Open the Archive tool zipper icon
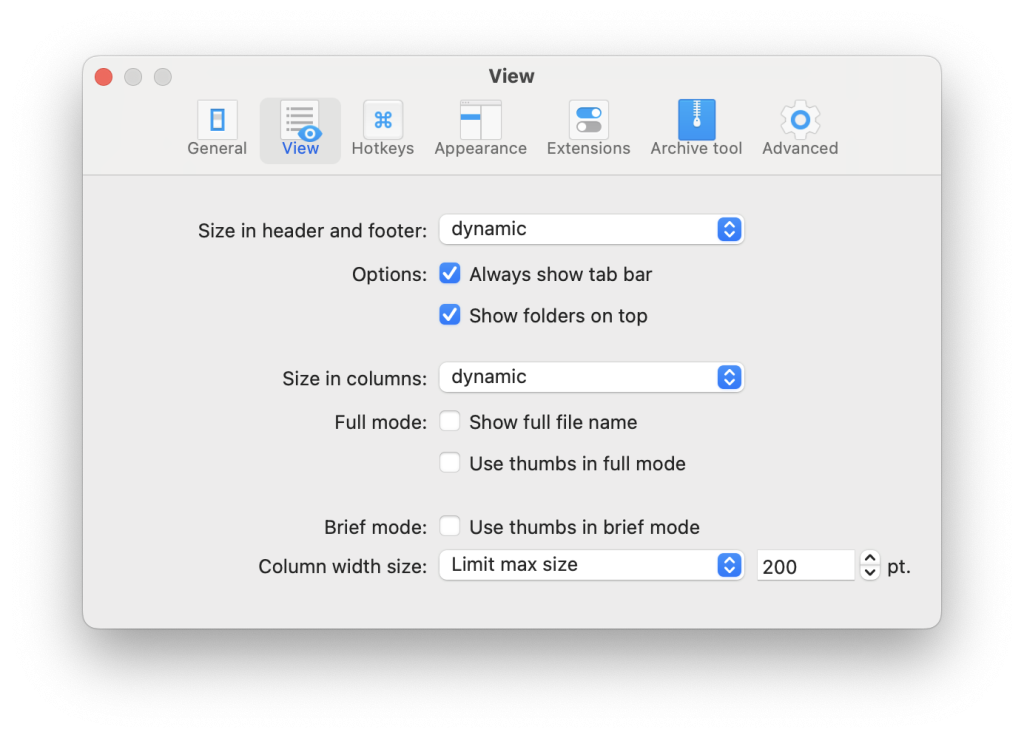The height and width of the screenshot is (738, 1024). (697, 120)
